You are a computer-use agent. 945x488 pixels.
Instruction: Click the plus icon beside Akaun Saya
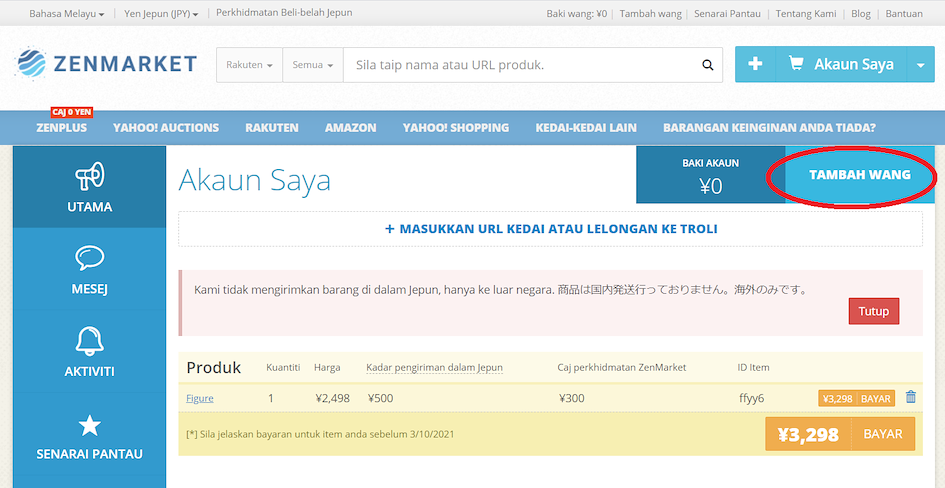(x=755, y=64)
